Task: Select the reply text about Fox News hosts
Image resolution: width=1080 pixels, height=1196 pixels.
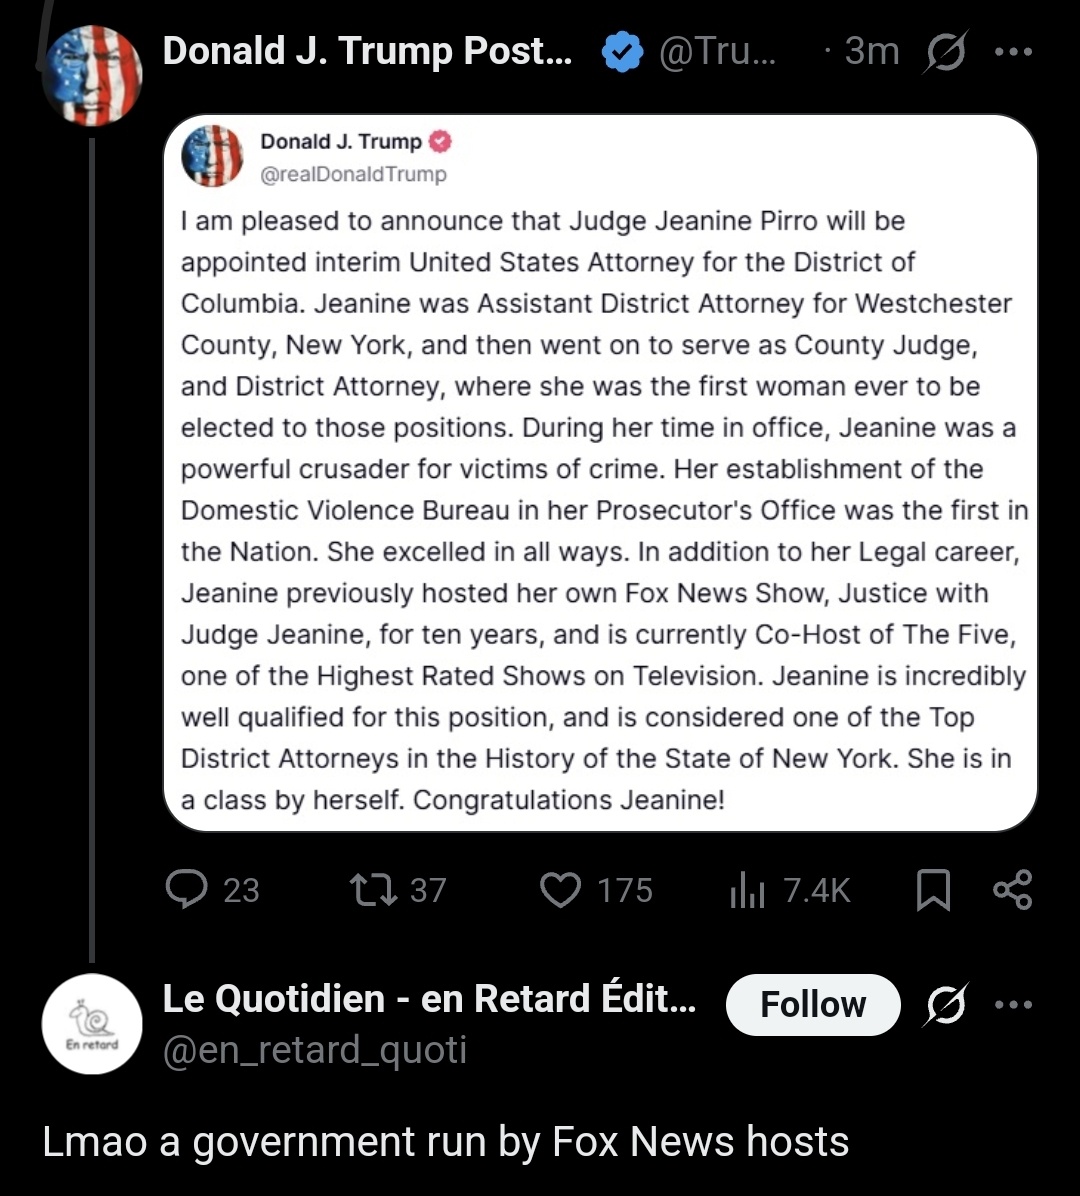Action: (445, 1142)
